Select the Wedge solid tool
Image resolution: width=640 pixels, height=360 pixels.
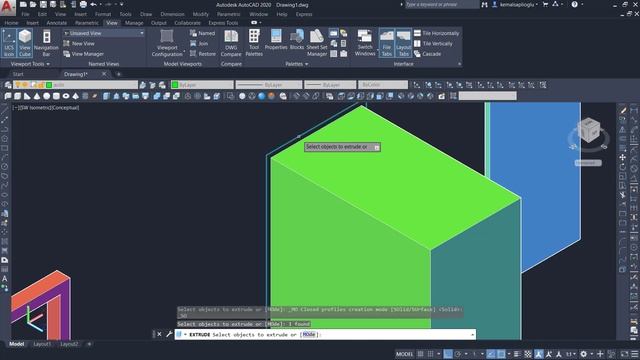pyautogui.click(x=27, y=96)
